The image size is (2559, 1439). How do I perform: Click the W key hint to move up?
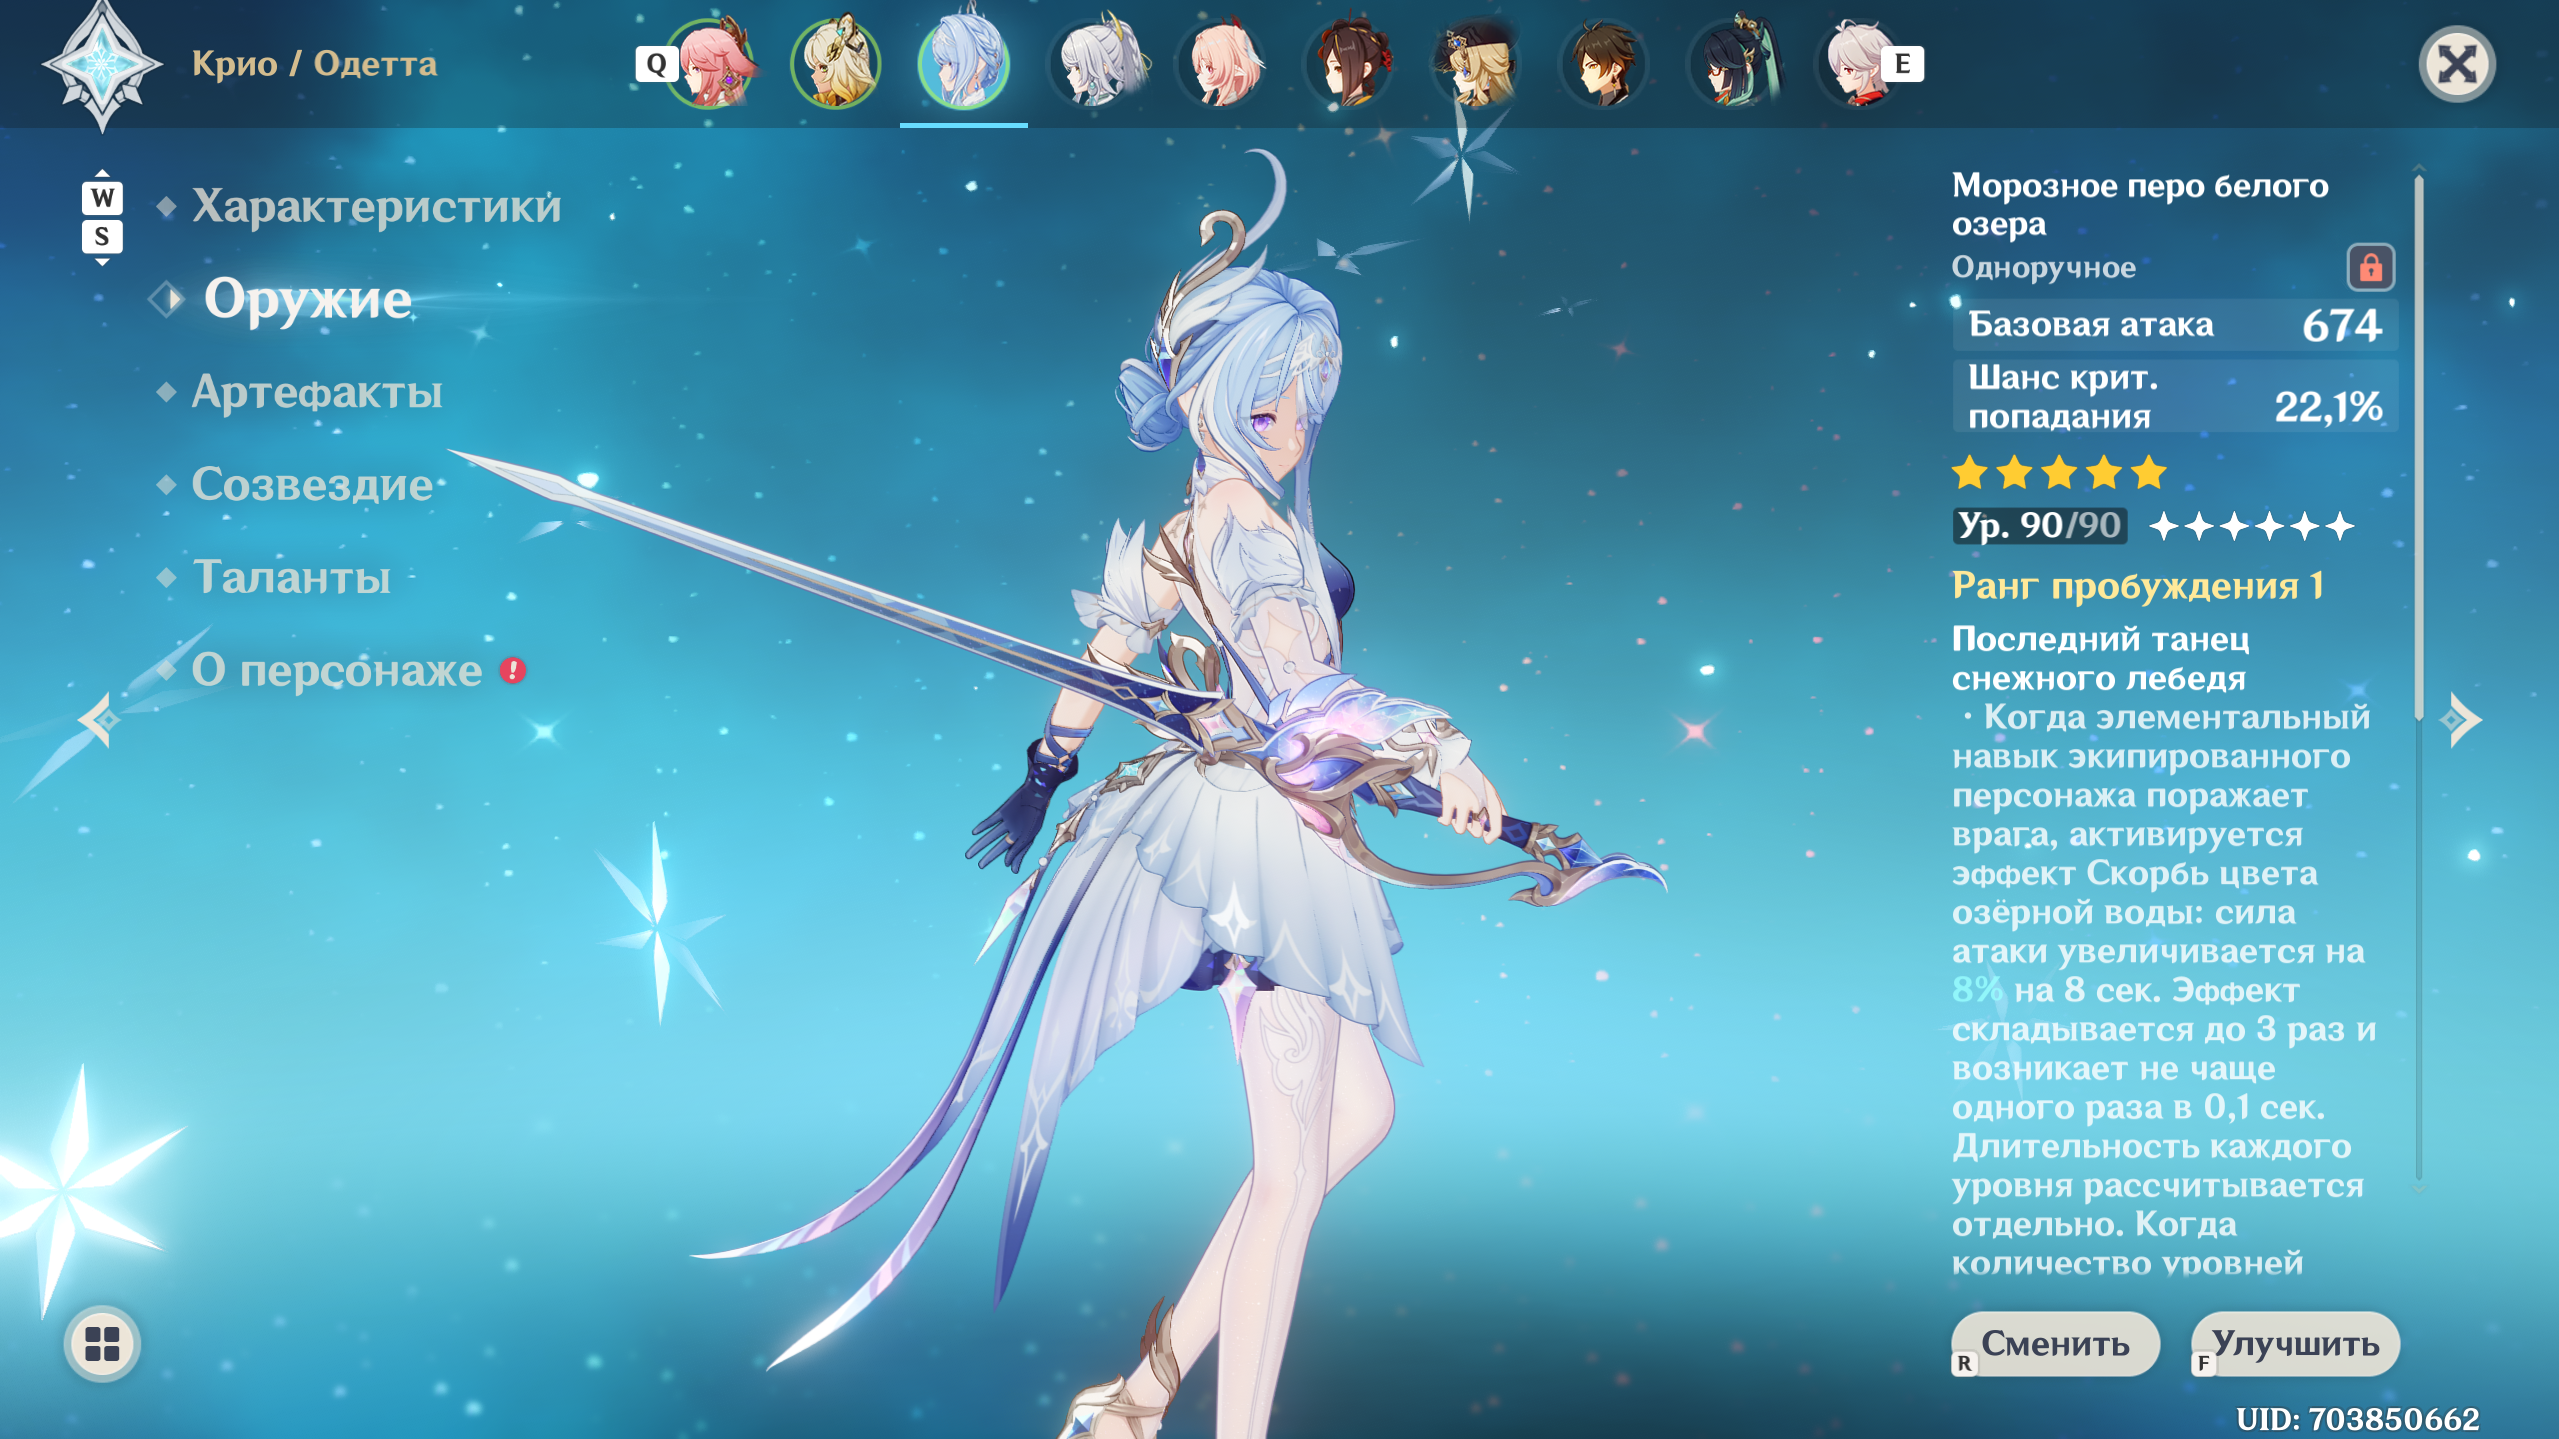coord(102,197)
